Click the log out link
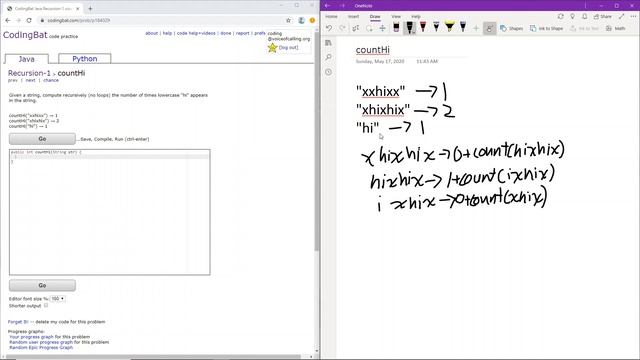The height and width of the screenshot is (360, 640). 288,48
